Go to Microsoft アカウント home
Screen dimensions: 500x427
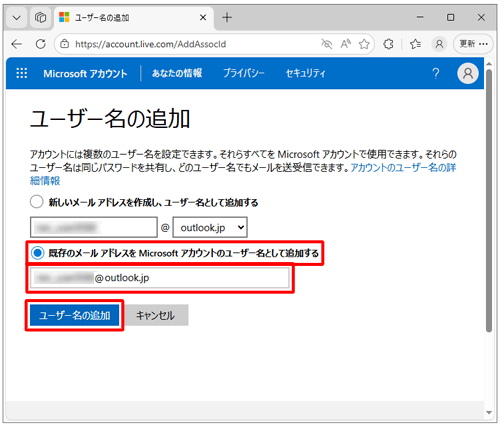point(85,73)
